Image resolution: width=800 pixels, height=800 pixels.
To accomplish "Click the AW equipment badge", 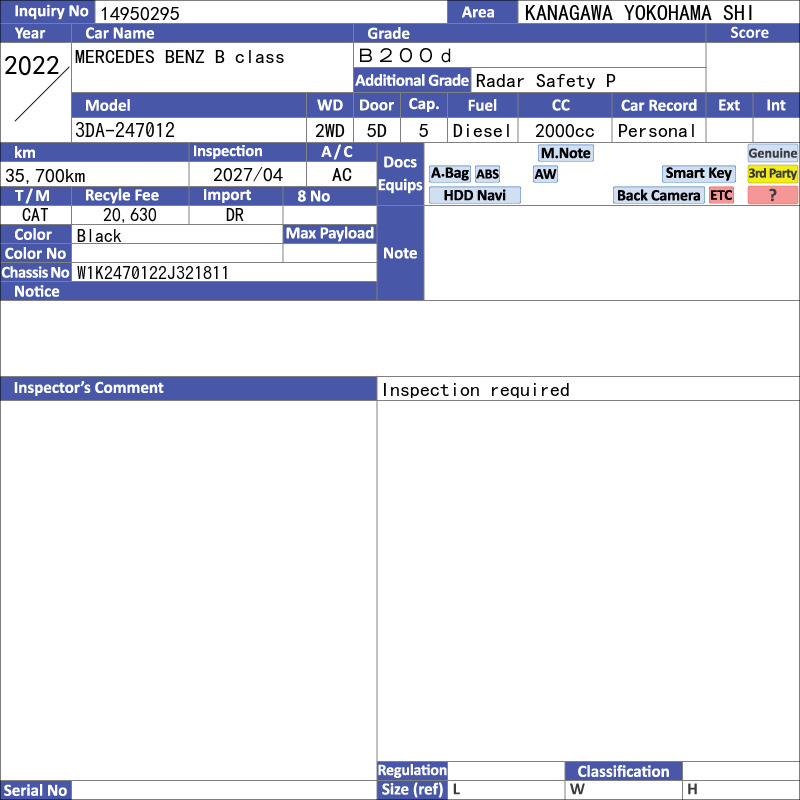I will (x=545, y=174).
